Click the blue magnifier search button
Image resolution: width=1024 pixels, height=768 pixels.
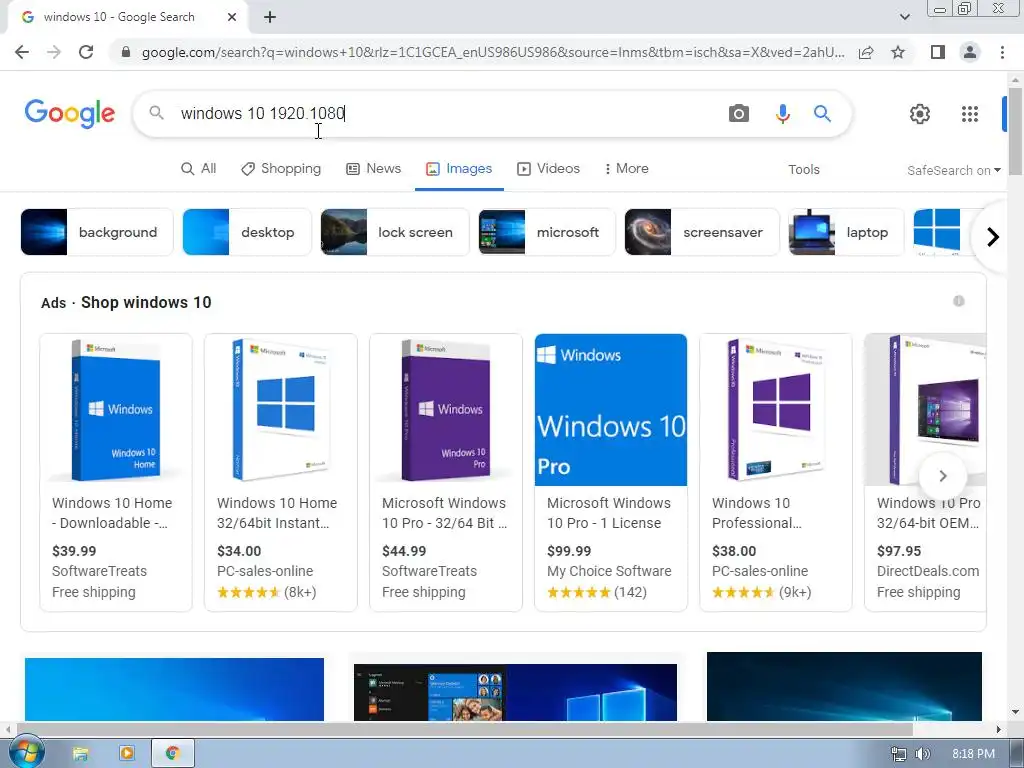pos(822,114)
